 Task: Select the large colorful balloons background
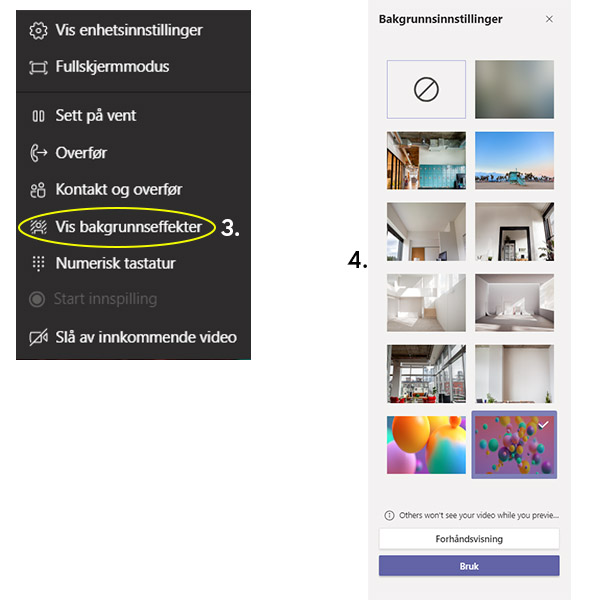[426, 445]
